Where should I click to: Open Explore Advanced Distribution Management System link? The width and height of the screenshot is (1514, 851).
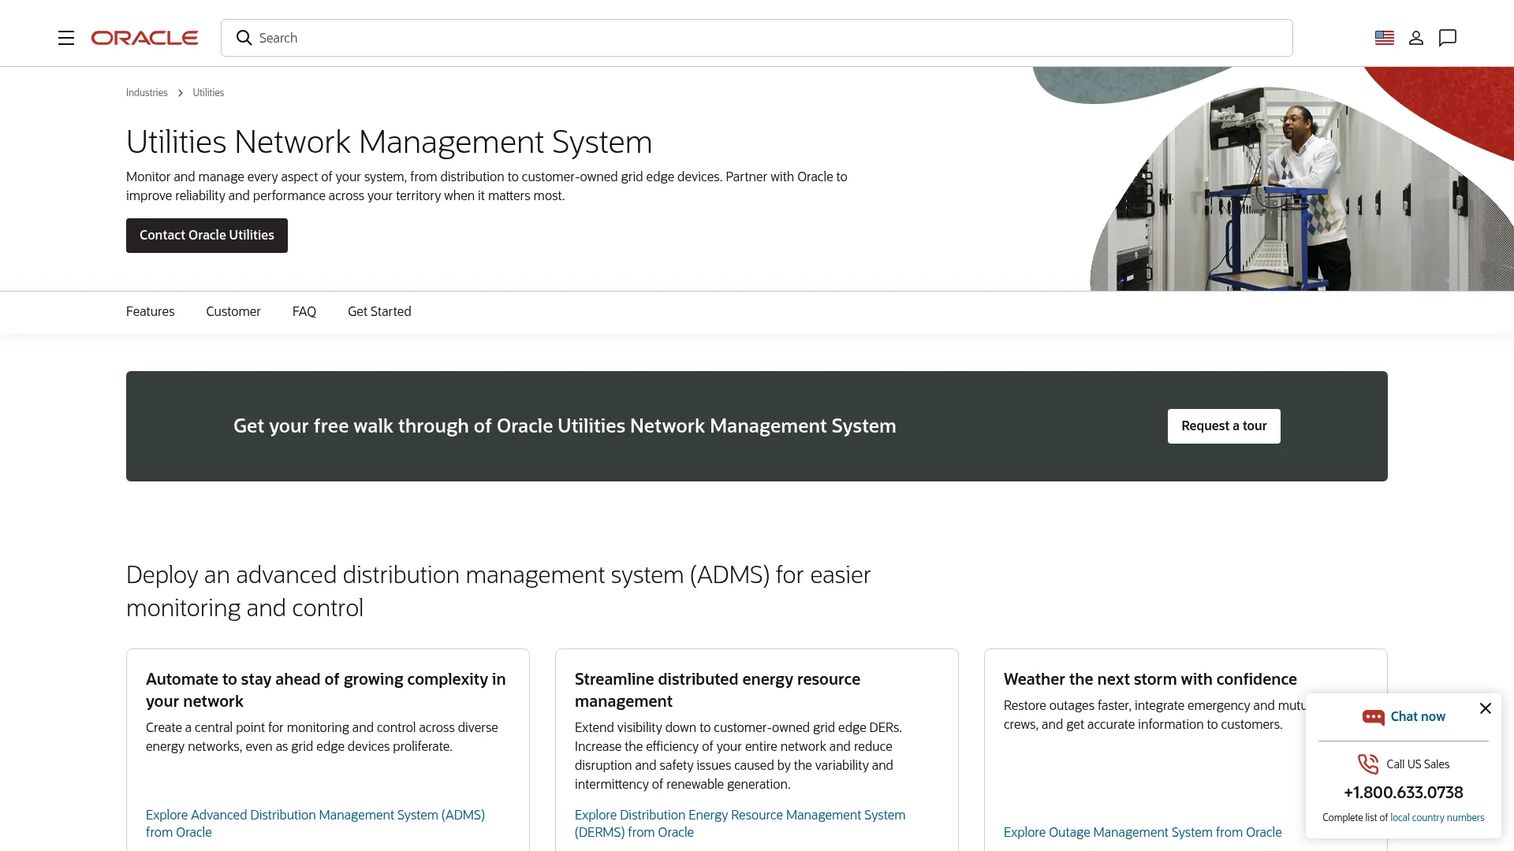pos(315,823)
